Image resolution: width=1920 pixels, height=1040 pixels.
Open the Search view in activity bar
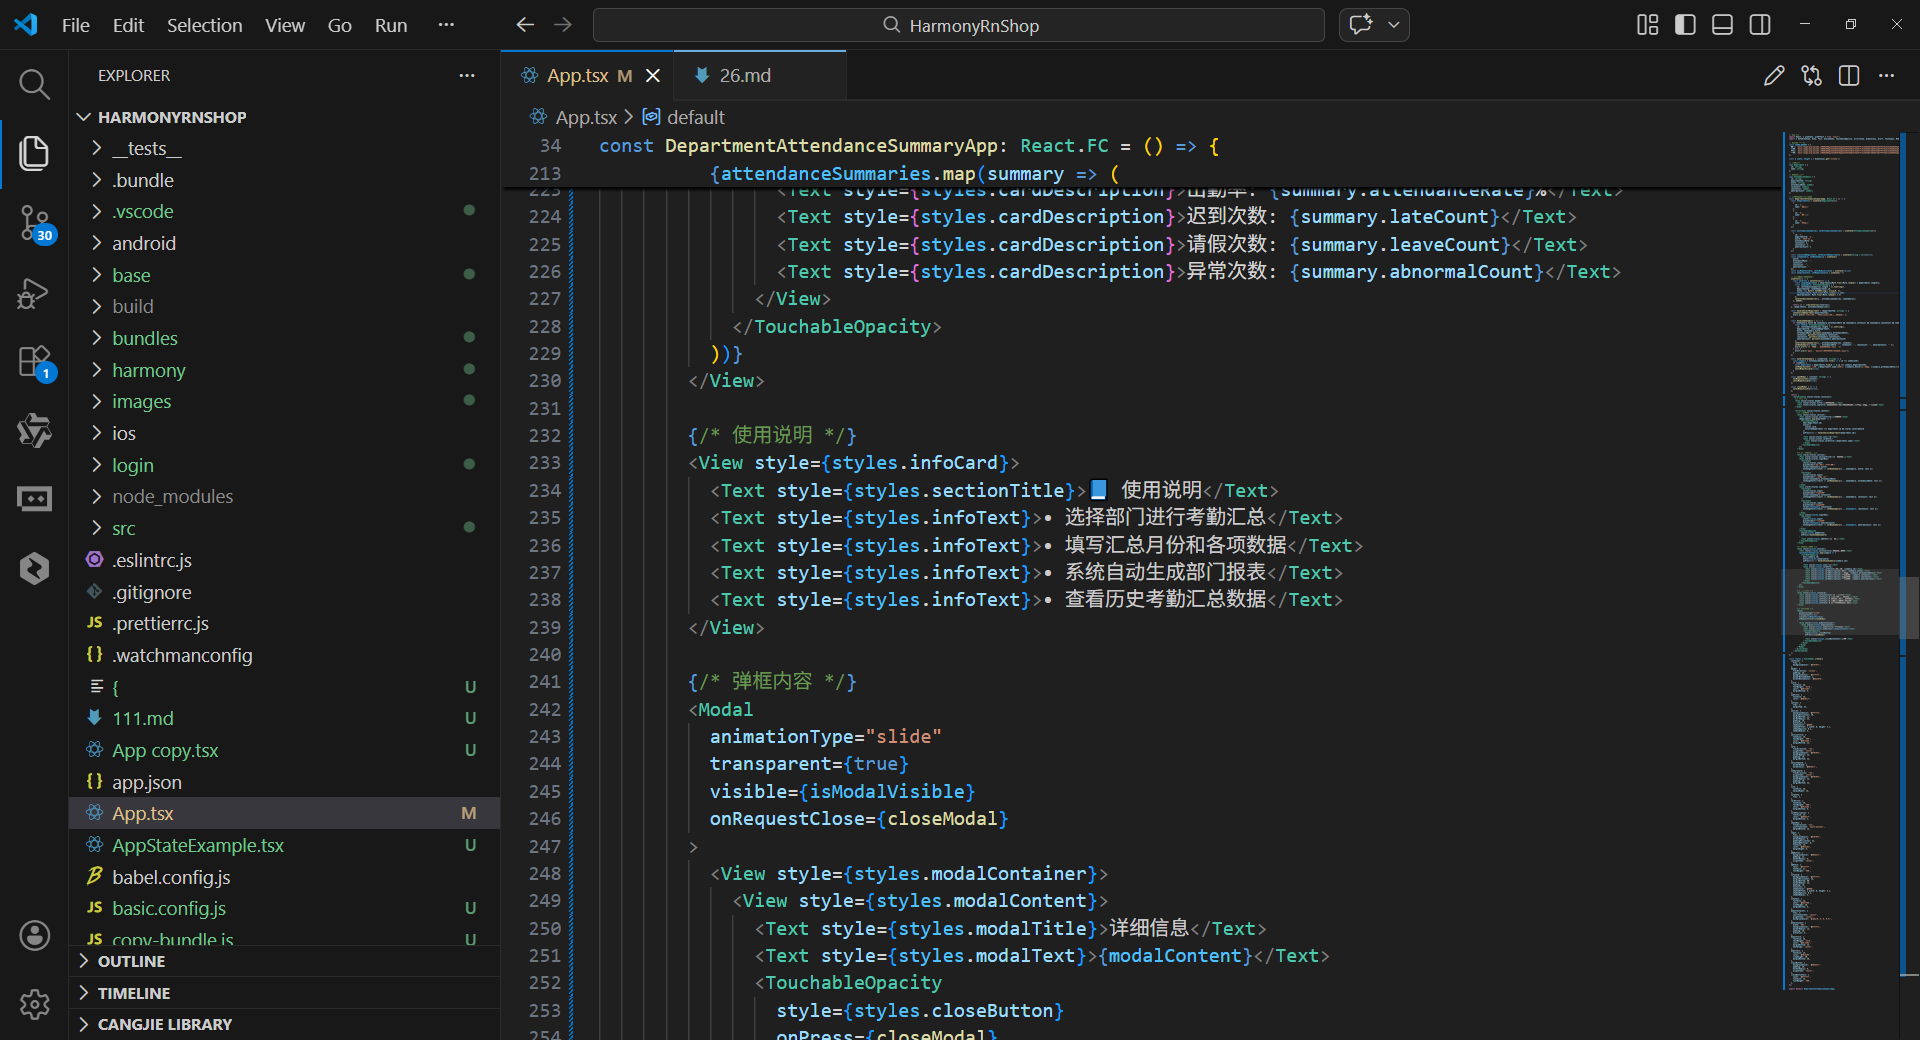(34, 84)
